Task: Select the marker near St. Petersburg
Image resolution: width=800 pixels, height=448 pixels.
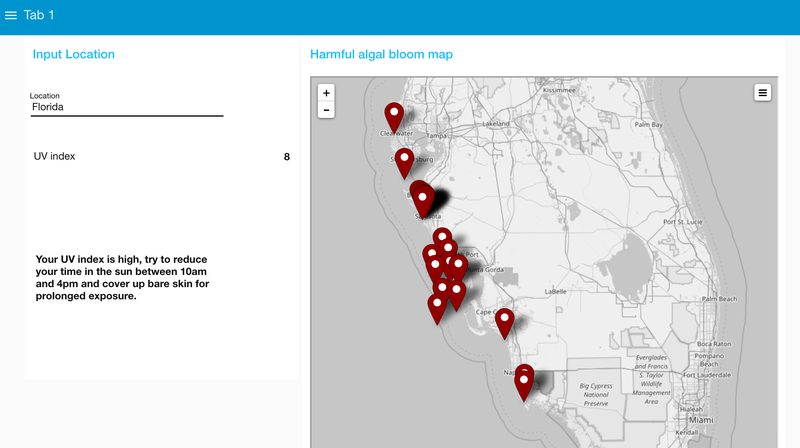Action: click(404, 160)
